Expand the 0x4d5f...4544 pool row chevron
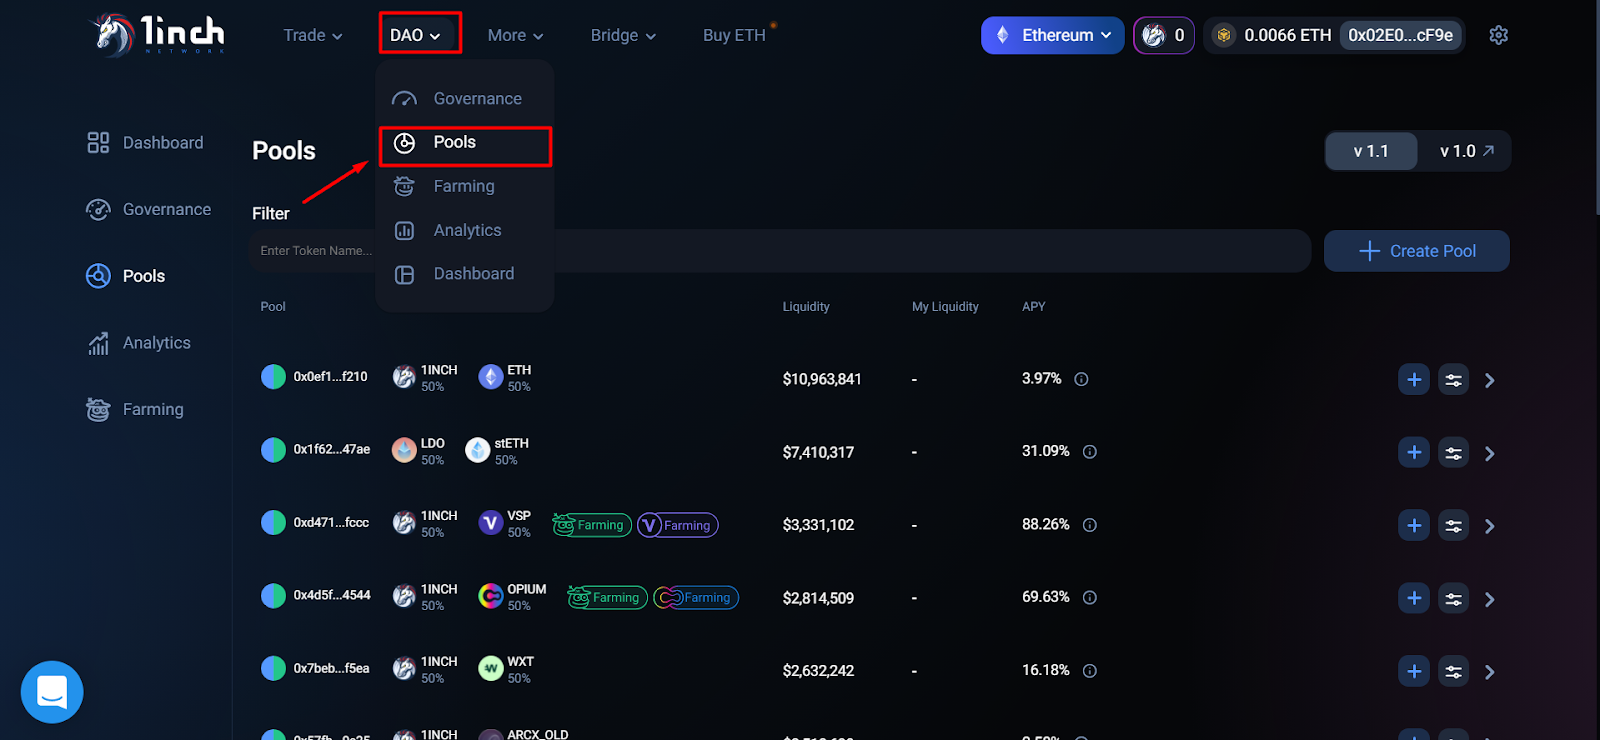Screen dimensions: 1600x740 coord(1490,599)
